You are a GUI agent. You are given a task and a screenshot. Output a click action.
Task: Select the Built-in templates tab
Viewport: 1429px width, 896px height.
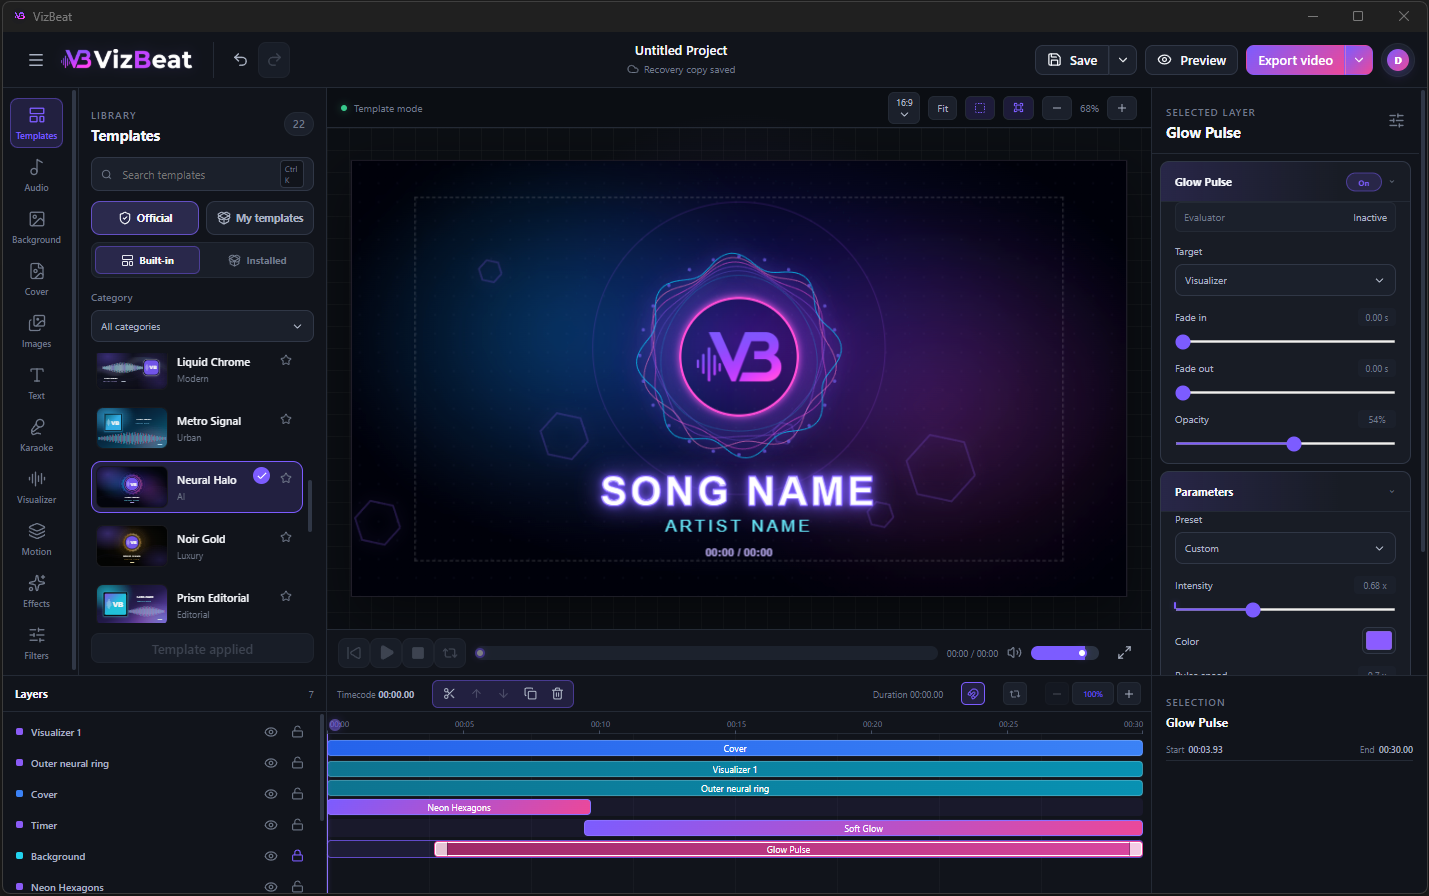[147, 260]
